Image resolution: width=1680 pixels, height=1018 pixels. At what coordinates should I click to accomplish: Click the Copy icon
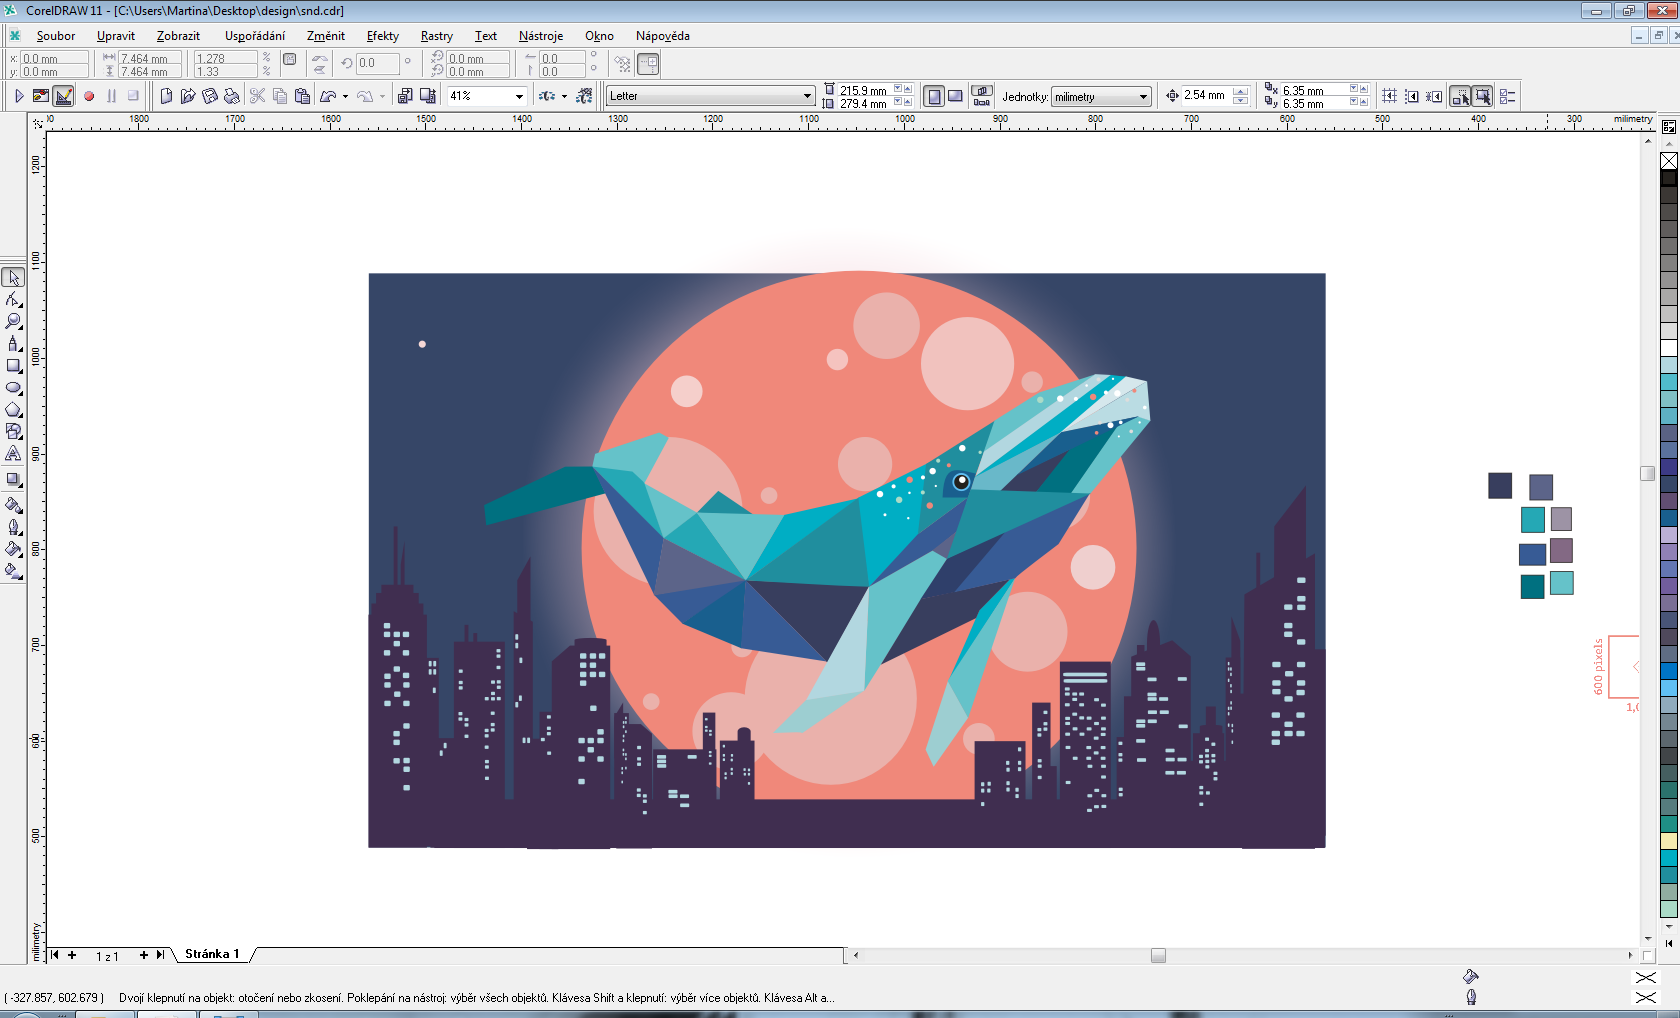coord(280,96)
